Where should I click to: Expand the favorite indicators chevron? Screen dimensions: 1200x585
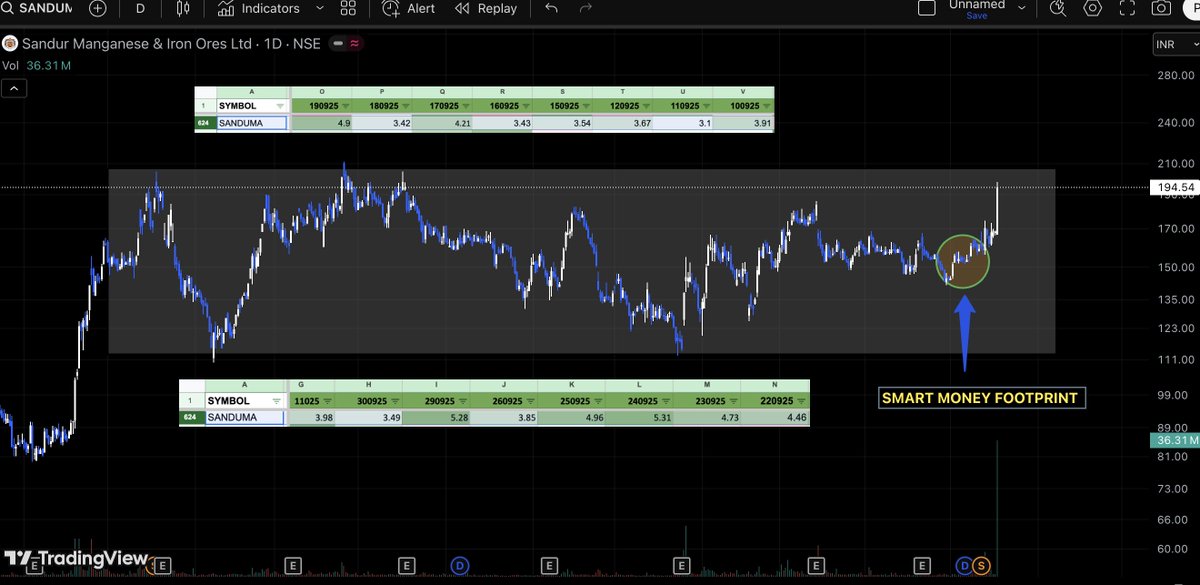point(320,8)
